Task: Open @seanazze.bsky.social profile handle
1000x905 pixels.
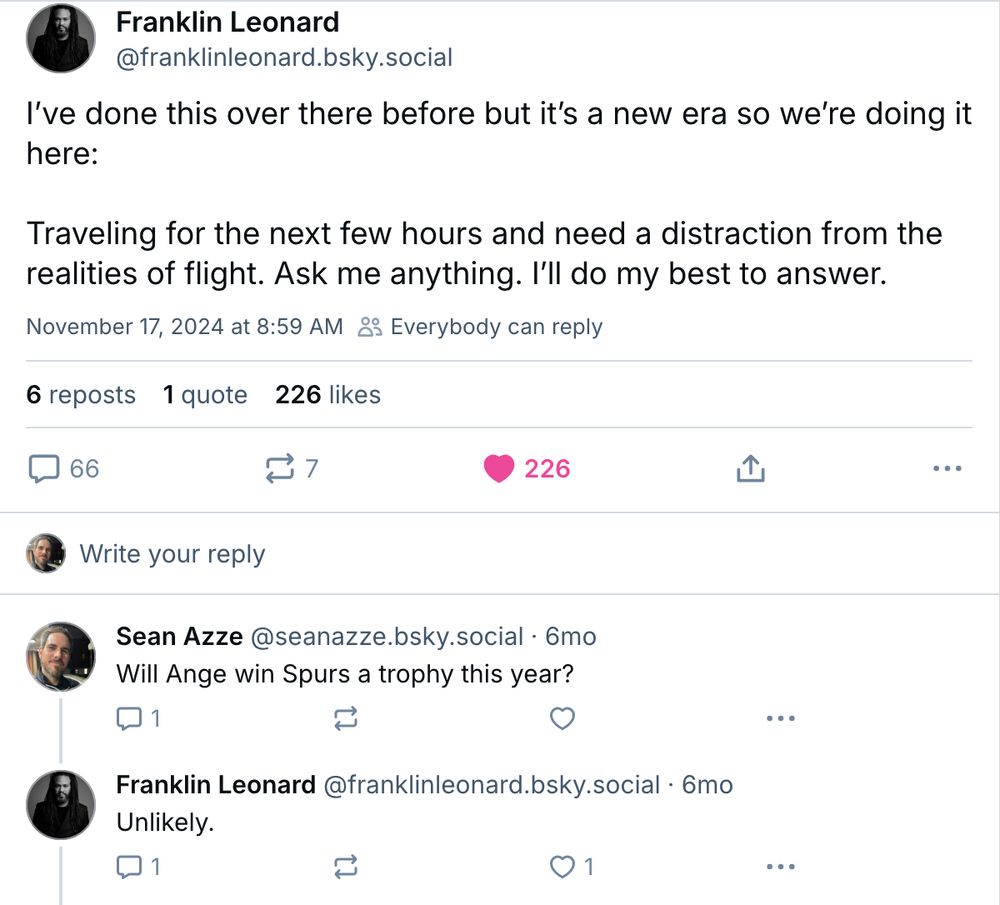Action: 387,636
